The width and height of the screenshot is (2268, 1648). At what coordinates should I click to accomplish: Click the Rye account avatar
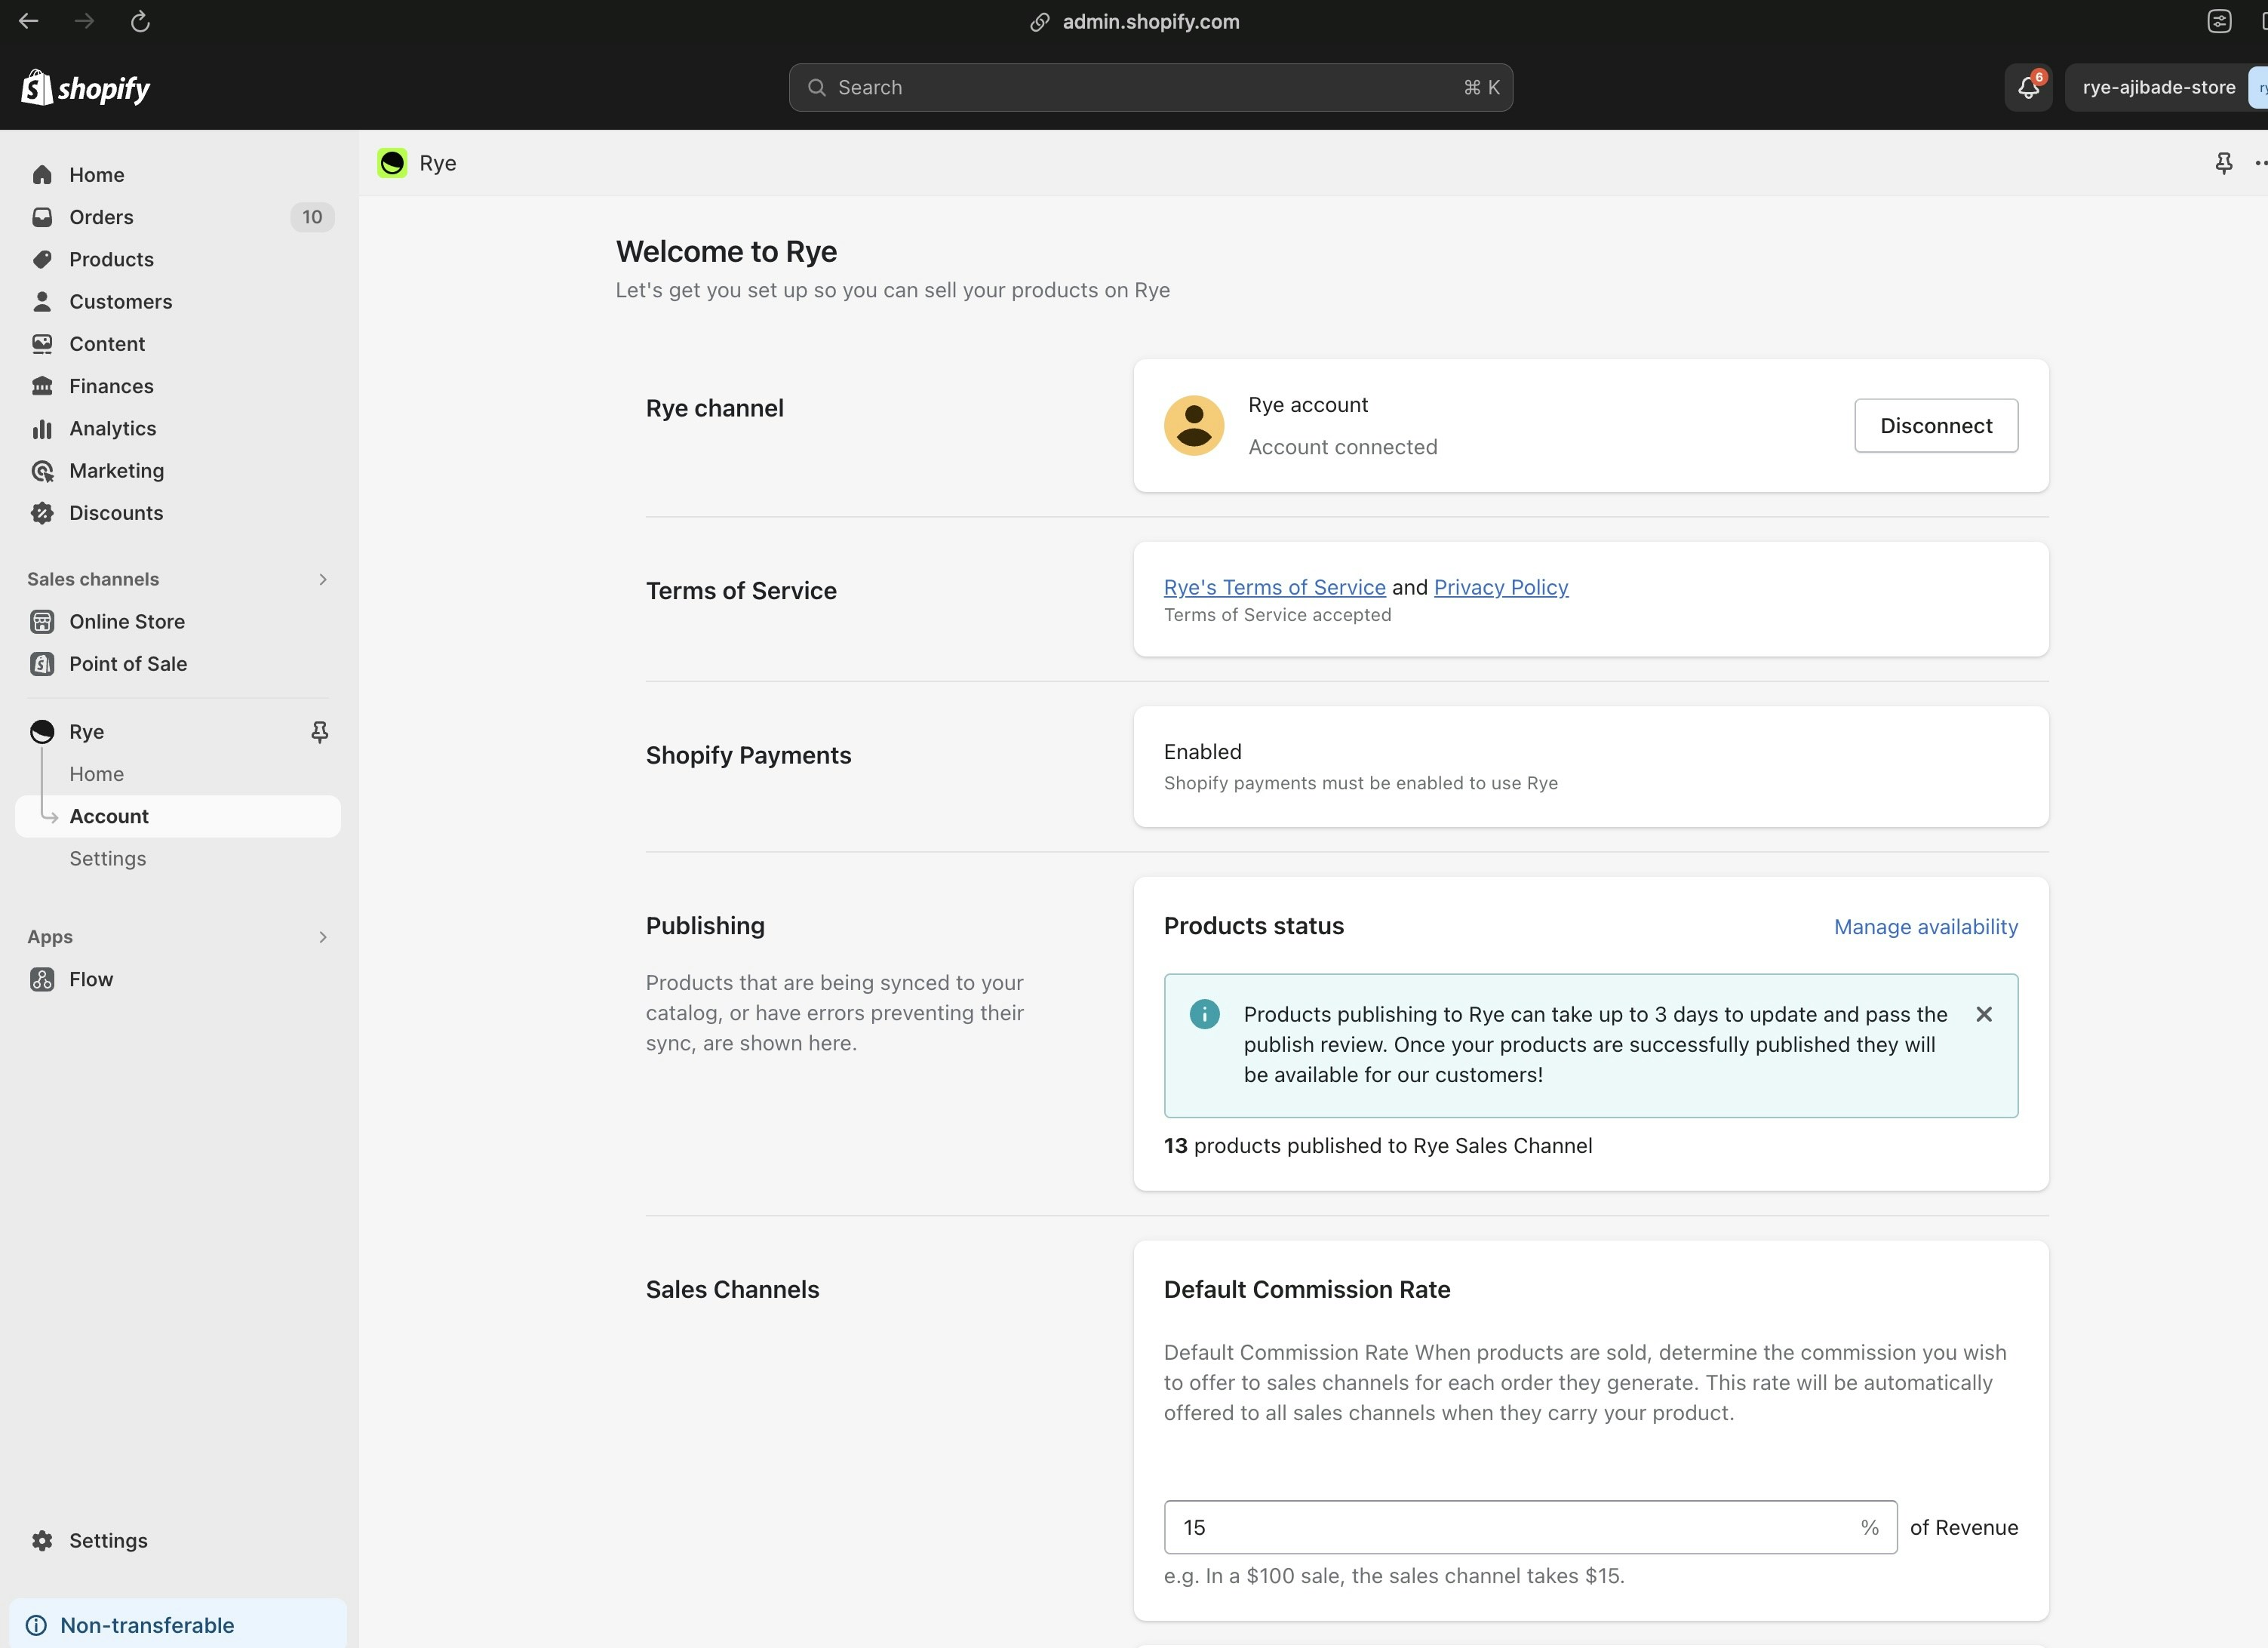tap(1194, 425)
